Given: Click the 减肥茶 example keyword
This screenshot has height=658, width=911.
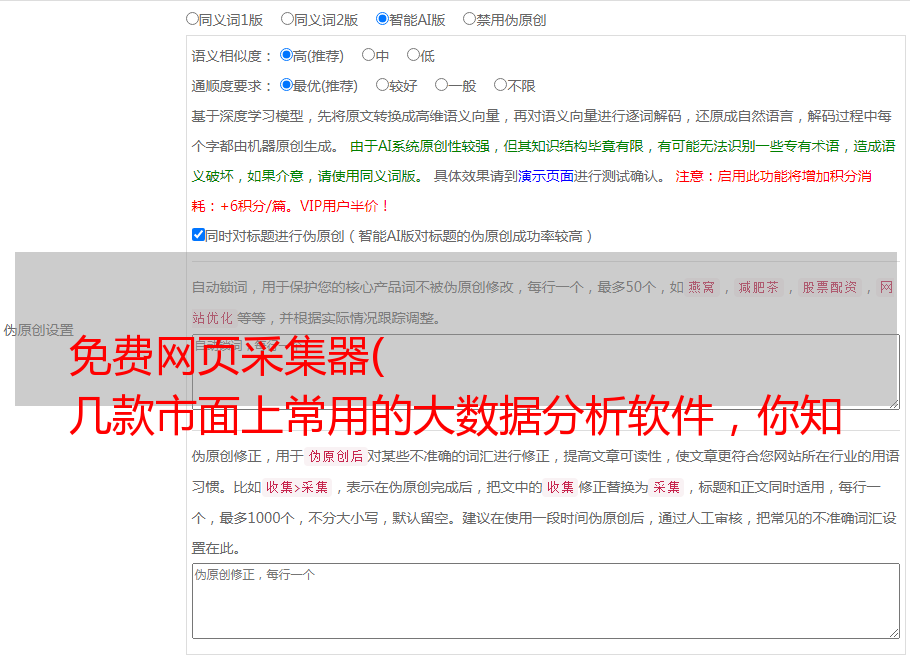Looking at the screenshot, I should point(758,287).
